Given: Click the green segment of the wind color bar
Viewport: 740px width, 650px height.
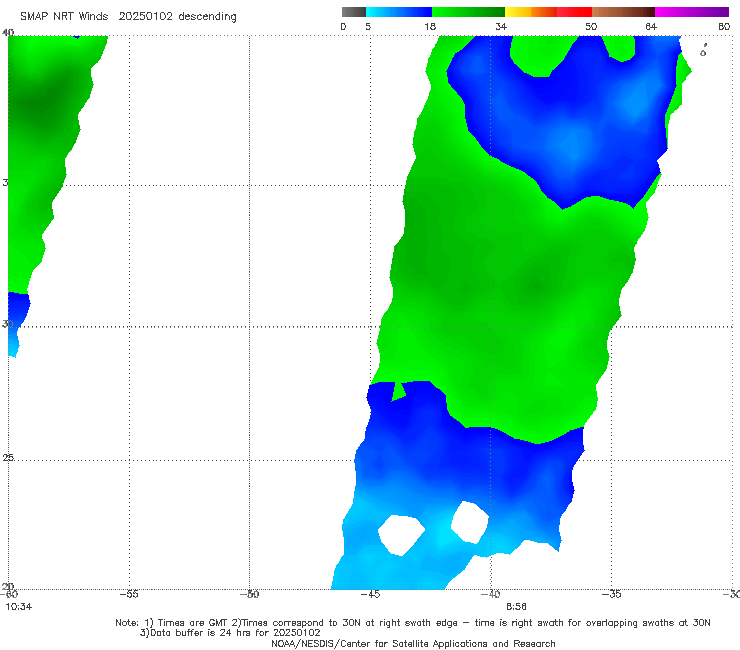Looking at the screenshot, I should coord(468,12).
